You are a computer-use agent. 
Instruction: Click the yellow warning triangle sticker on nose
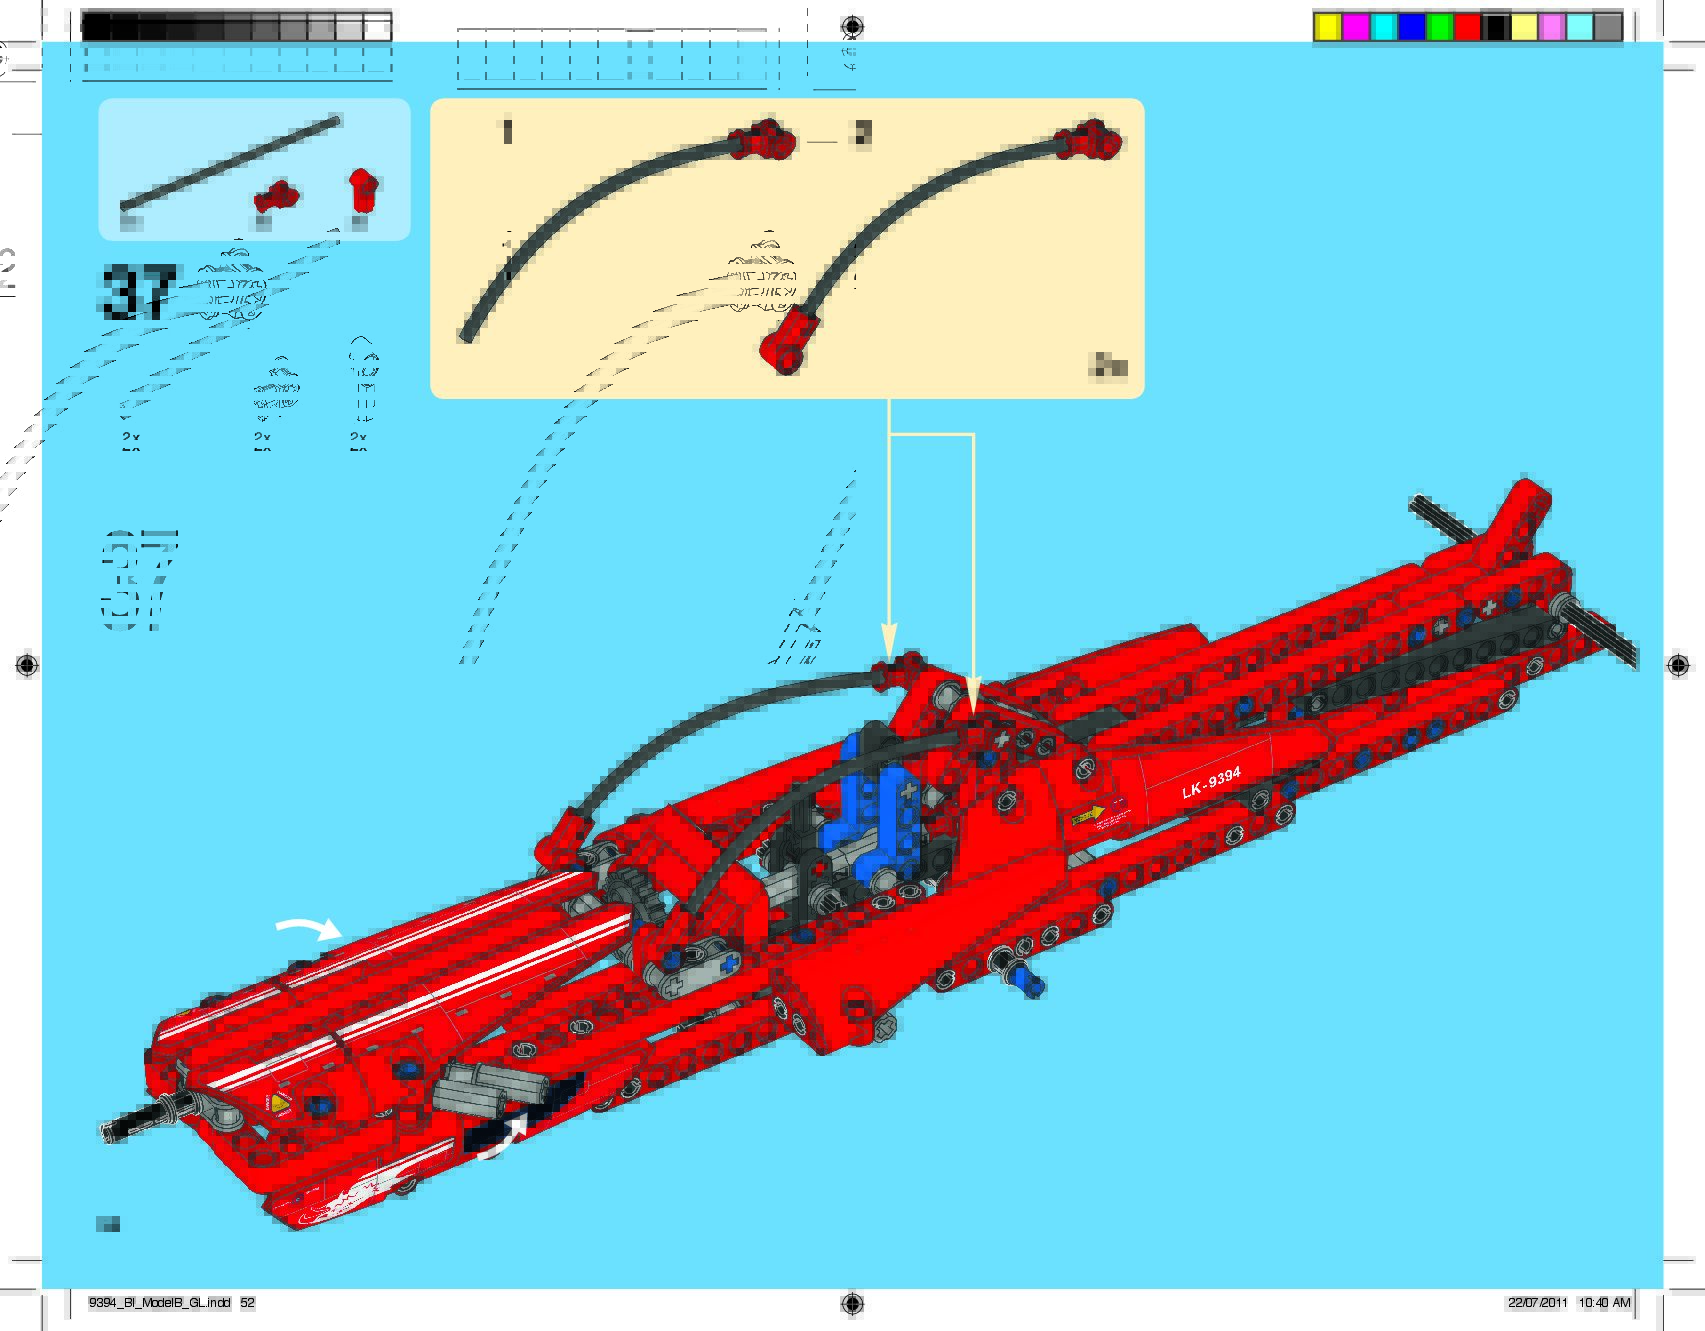tap(280, 1103)
